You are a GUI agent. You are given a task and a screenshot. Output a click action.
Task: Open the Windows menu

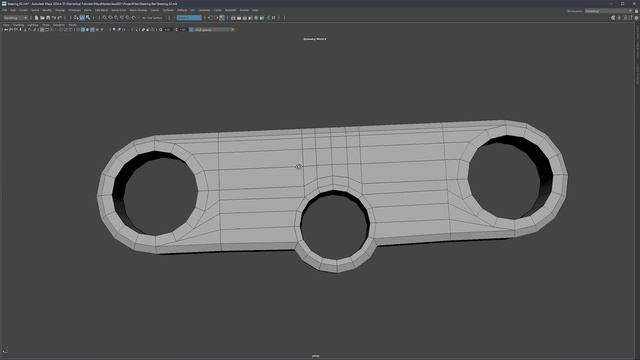pos(74,10)
